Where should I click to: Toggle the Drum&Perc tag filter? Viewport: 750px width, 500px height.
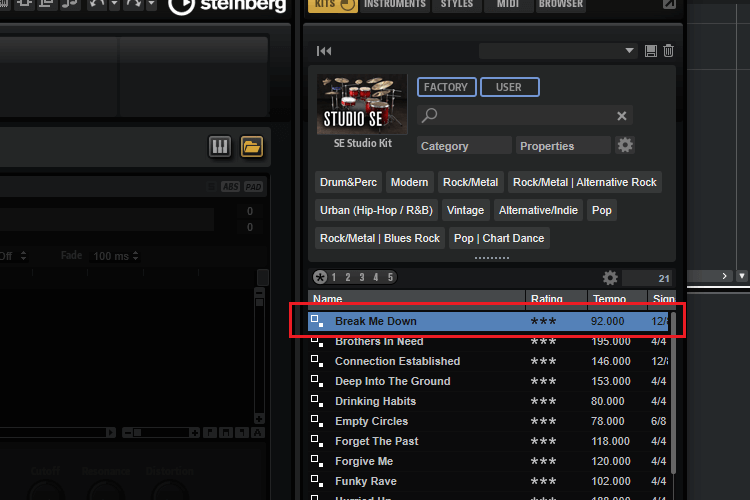coord(348,182)
